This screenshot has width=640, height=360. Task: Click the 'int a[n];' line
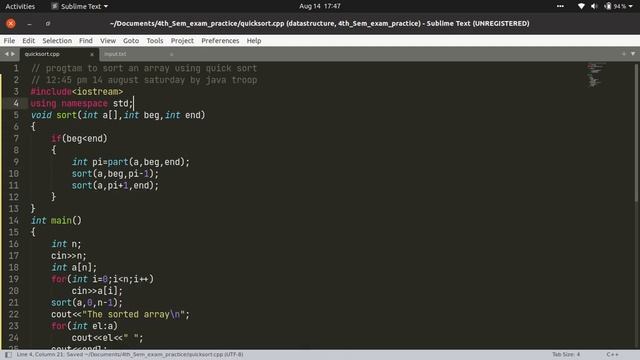click(x=74, y=267)
